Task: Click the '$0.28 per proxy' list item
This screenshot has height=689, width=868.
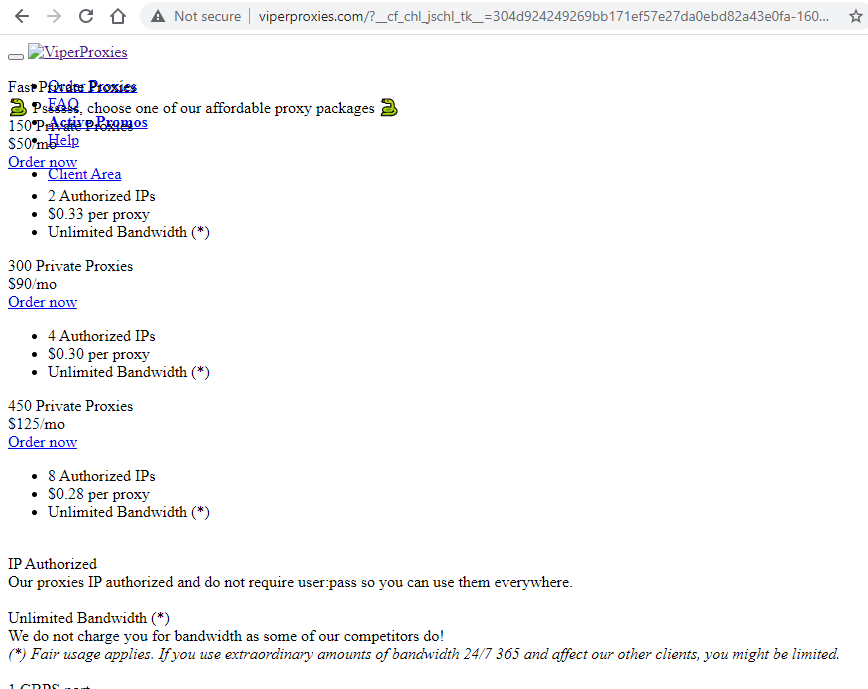Action: pyautogui.click(x=99, y=494)
